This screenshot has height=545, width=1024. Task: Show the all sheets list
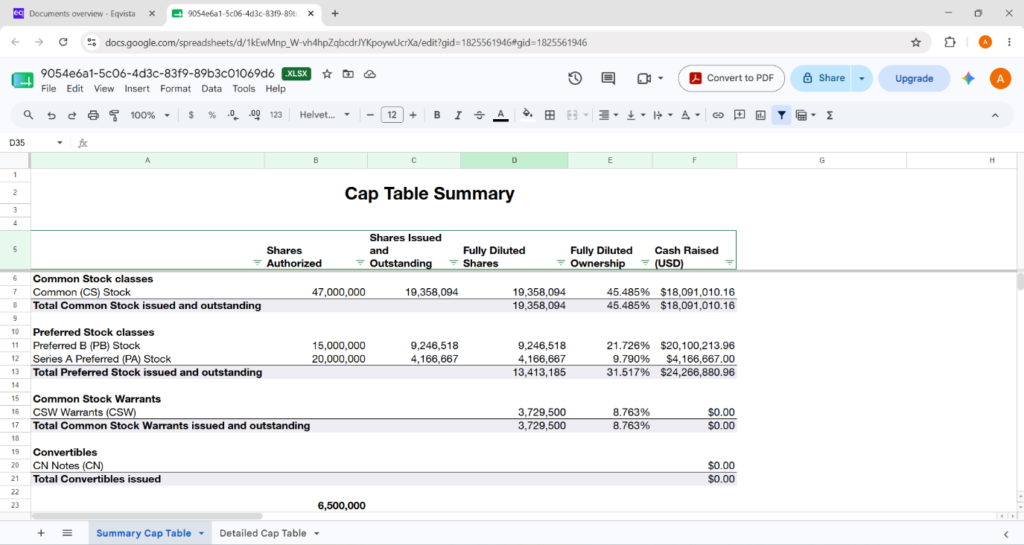pyautogui.click(x=67, y=533)
